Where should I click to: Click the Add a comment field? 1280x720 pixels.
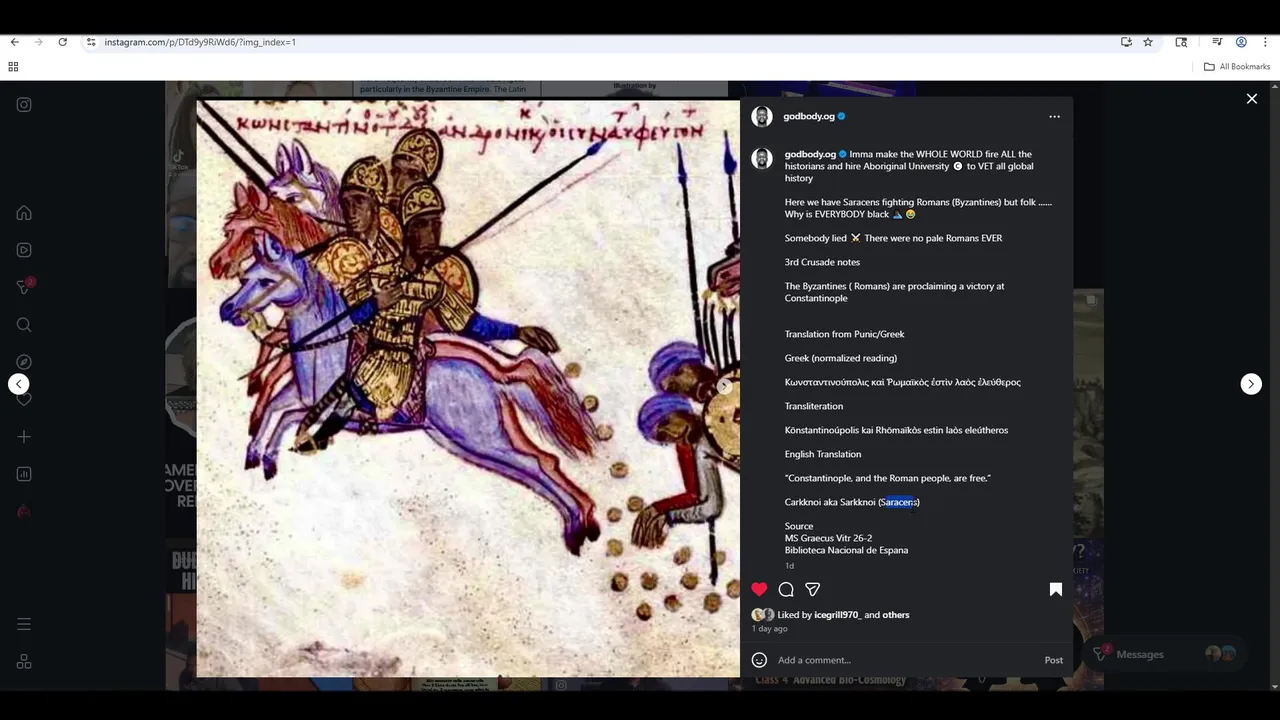tap(905, 660)
